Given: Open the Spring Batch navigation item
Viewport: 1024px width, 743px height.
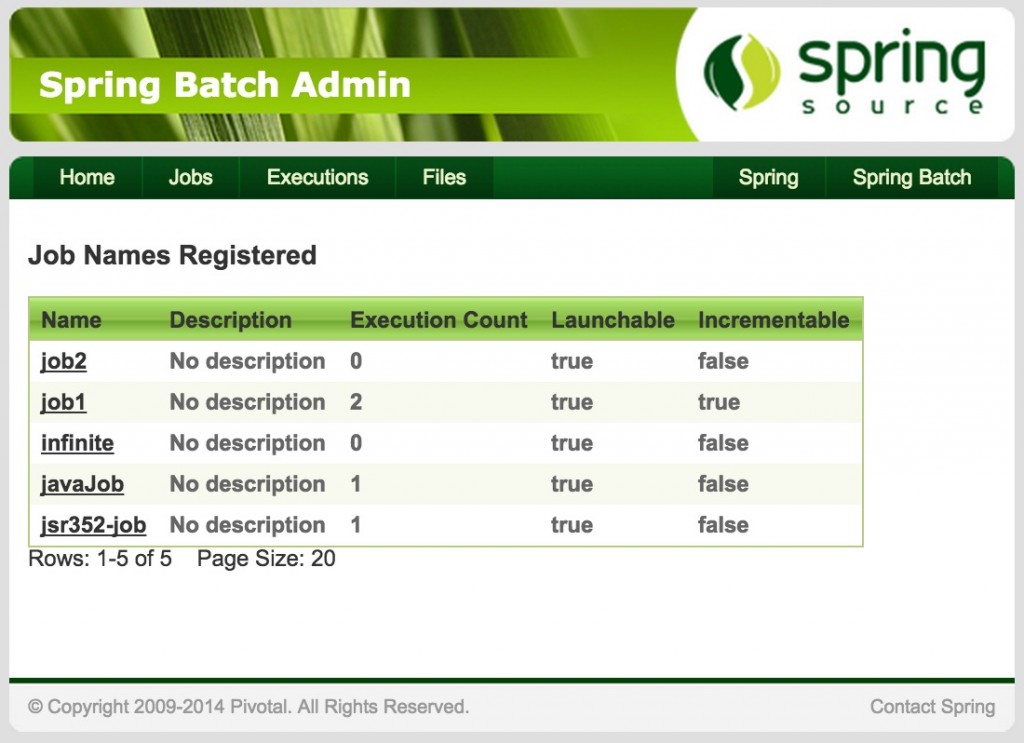Looking at the screenshot, I should coord(911,177).
